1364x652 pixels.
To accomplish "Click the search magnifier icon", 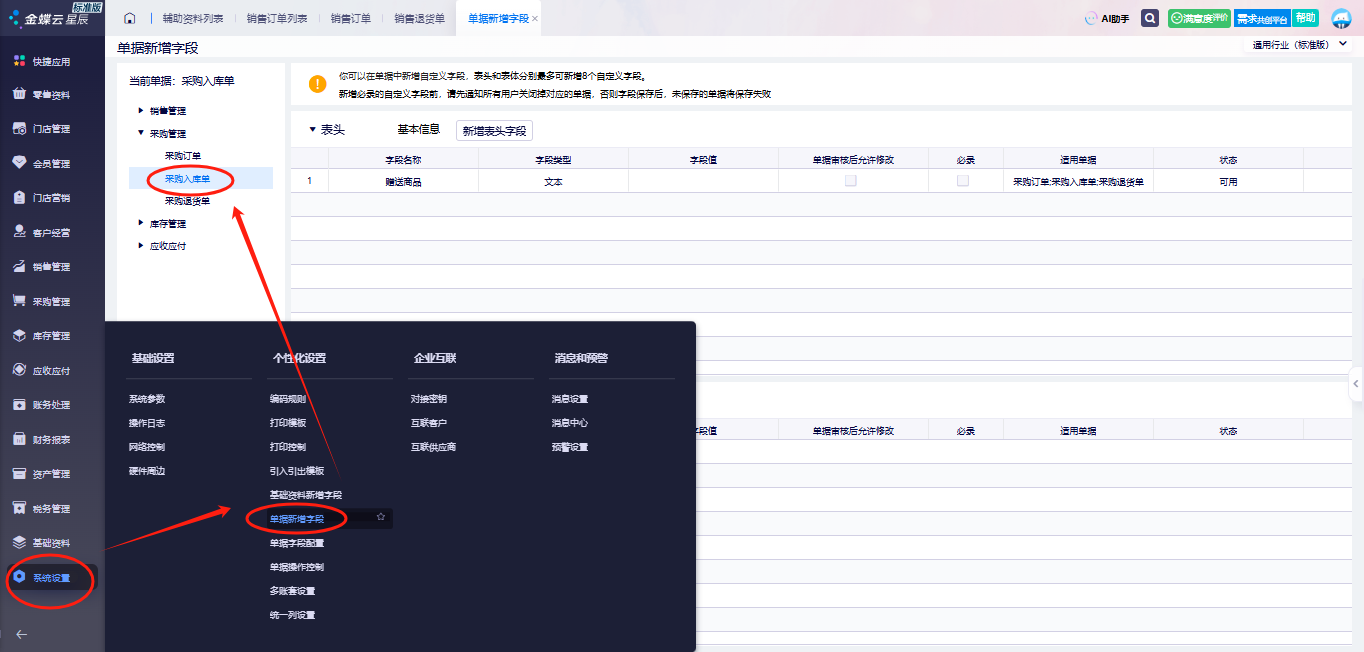I will pos(1150,18).
